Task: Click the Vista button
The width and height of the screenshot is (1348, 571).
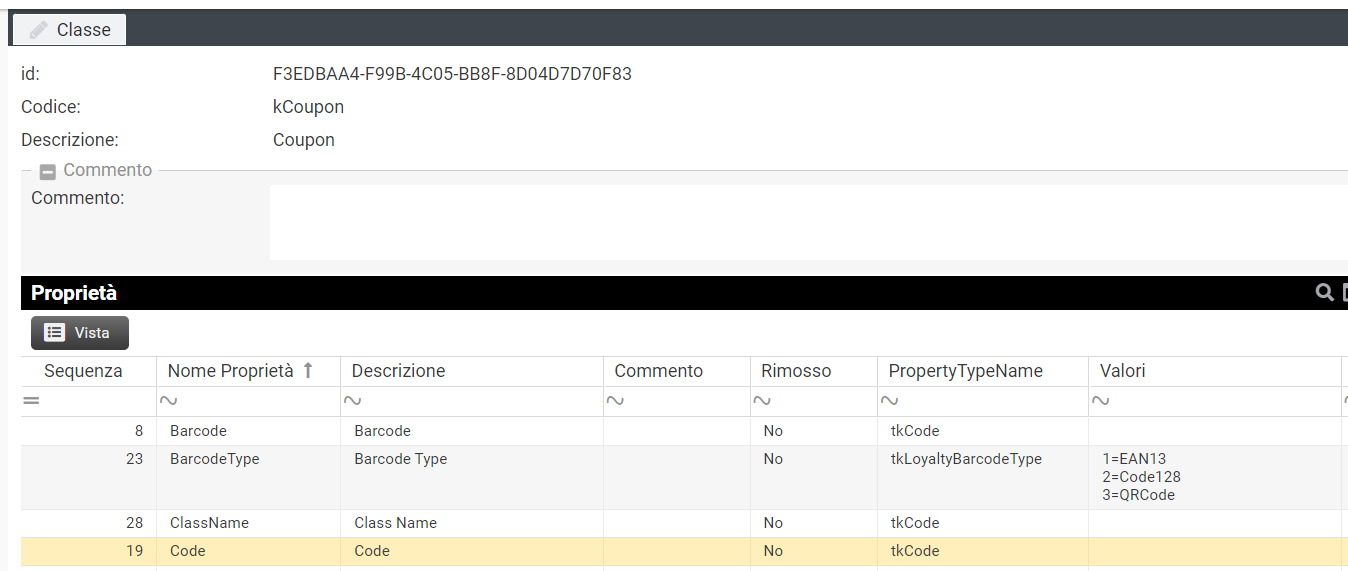Action: point(80,333)
